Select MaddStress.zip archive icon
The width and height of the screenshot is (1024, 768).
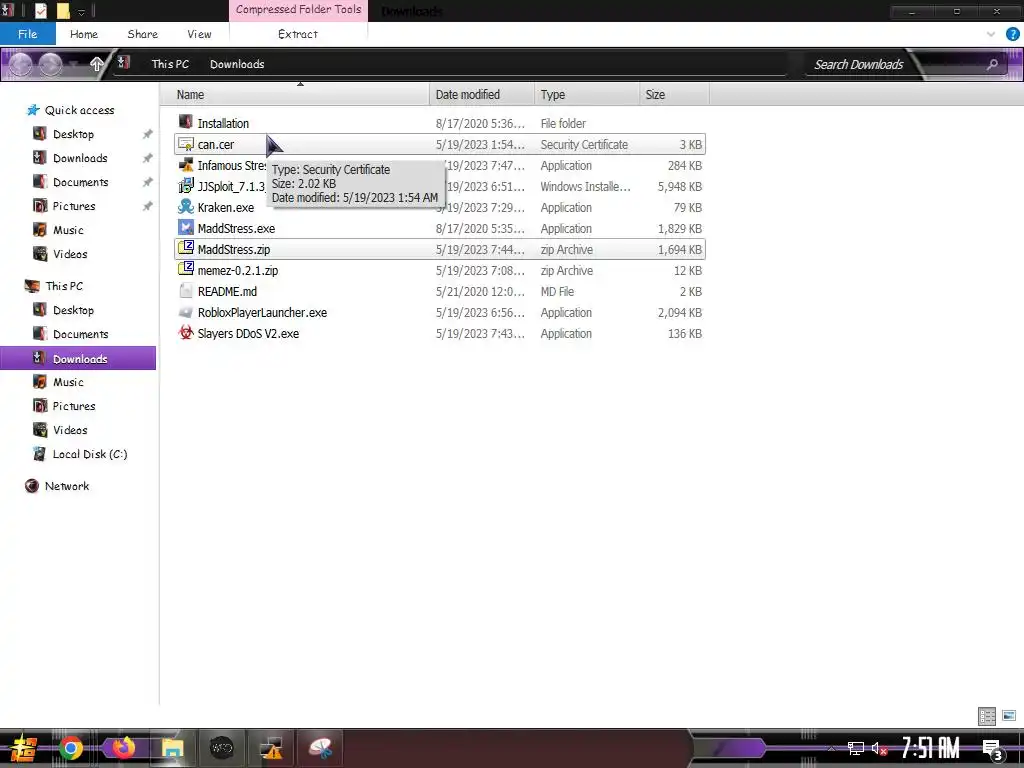(x=186, y=248)
